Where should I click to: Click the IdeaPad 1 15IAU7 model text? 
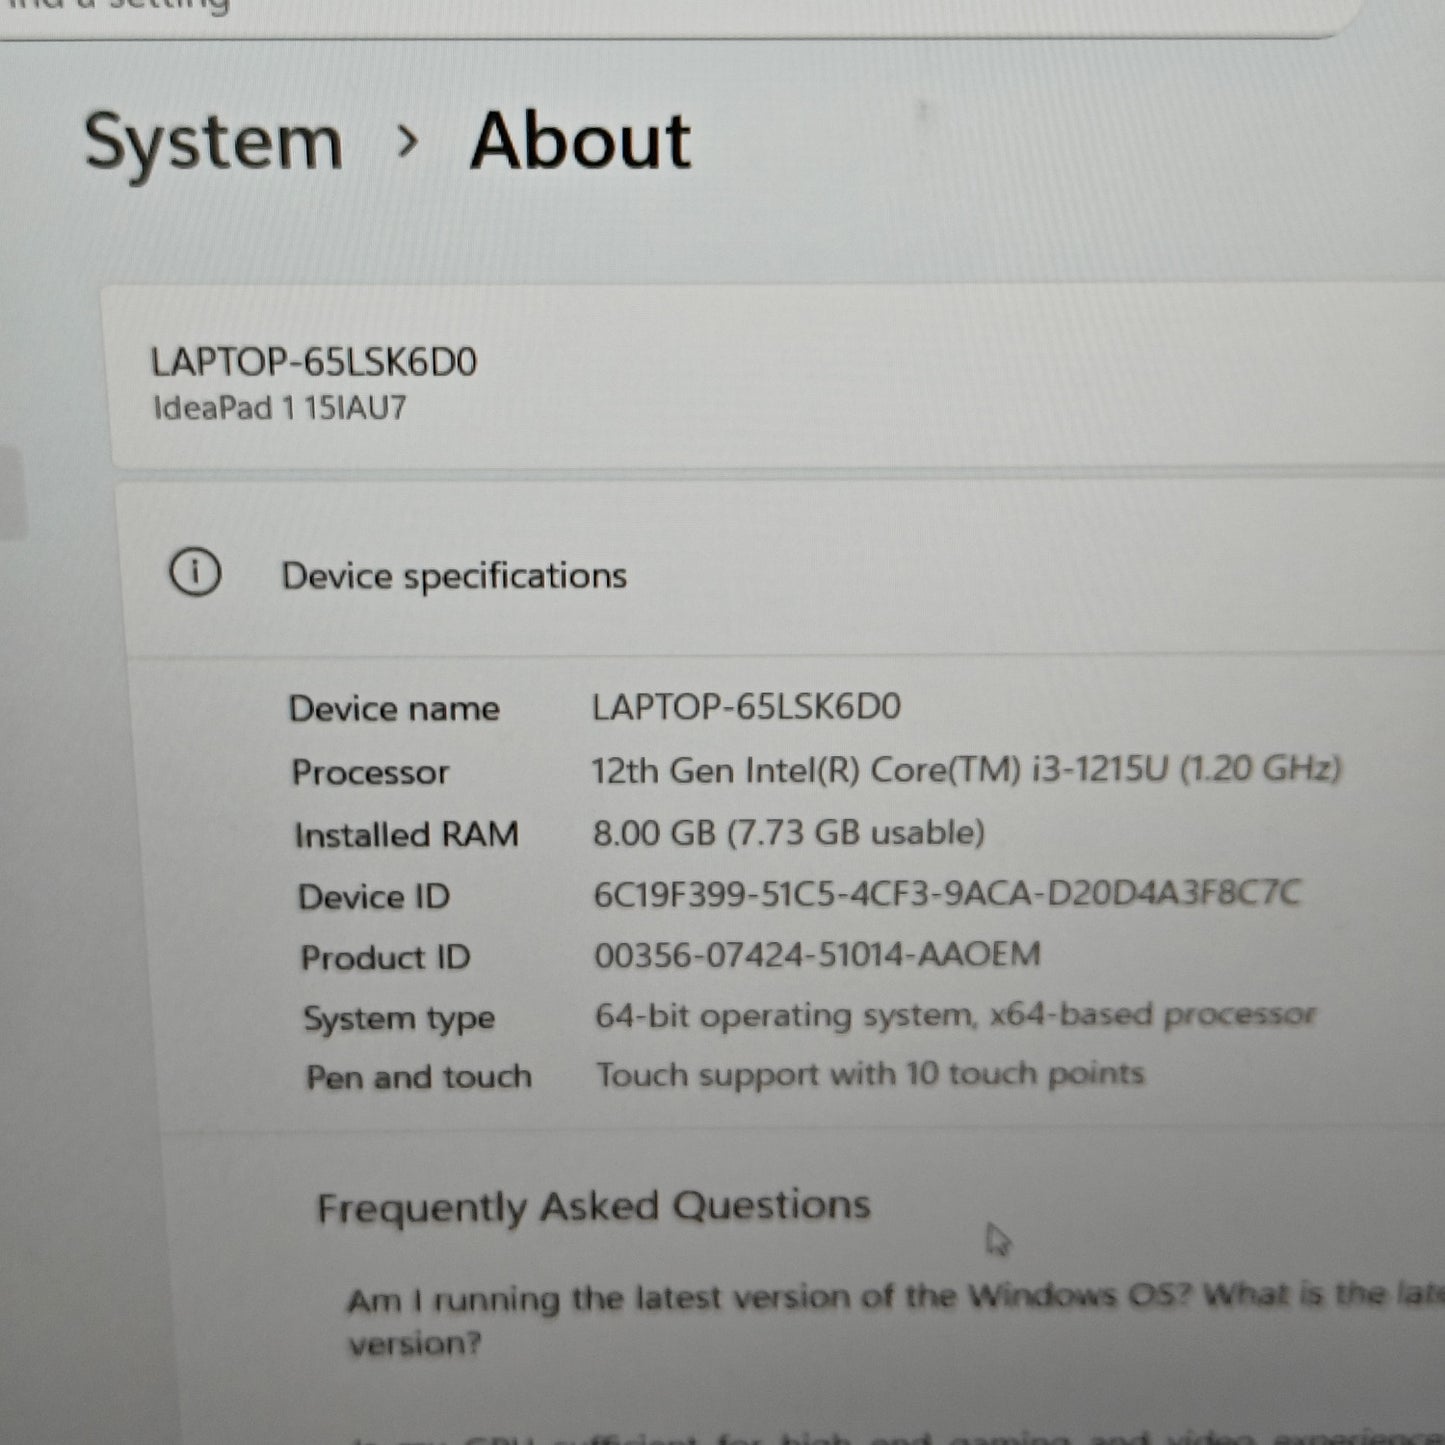[x=279, y=408]
